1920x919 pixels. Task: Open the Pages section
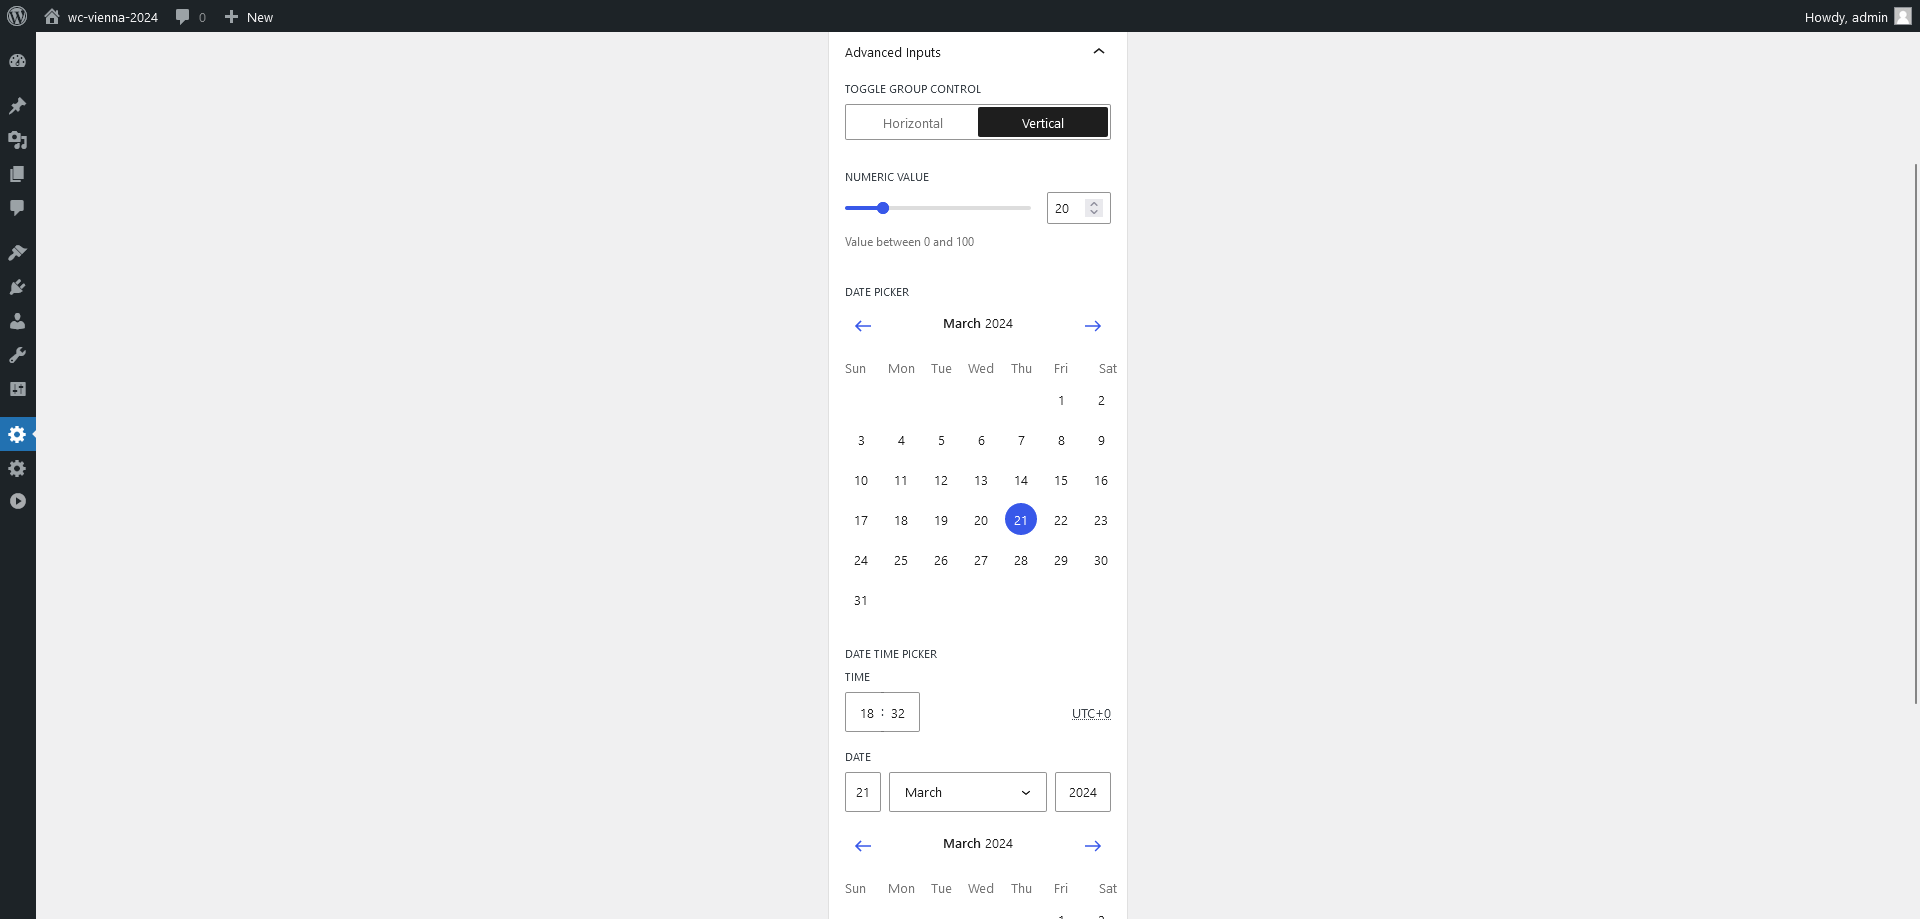point(17,173)
